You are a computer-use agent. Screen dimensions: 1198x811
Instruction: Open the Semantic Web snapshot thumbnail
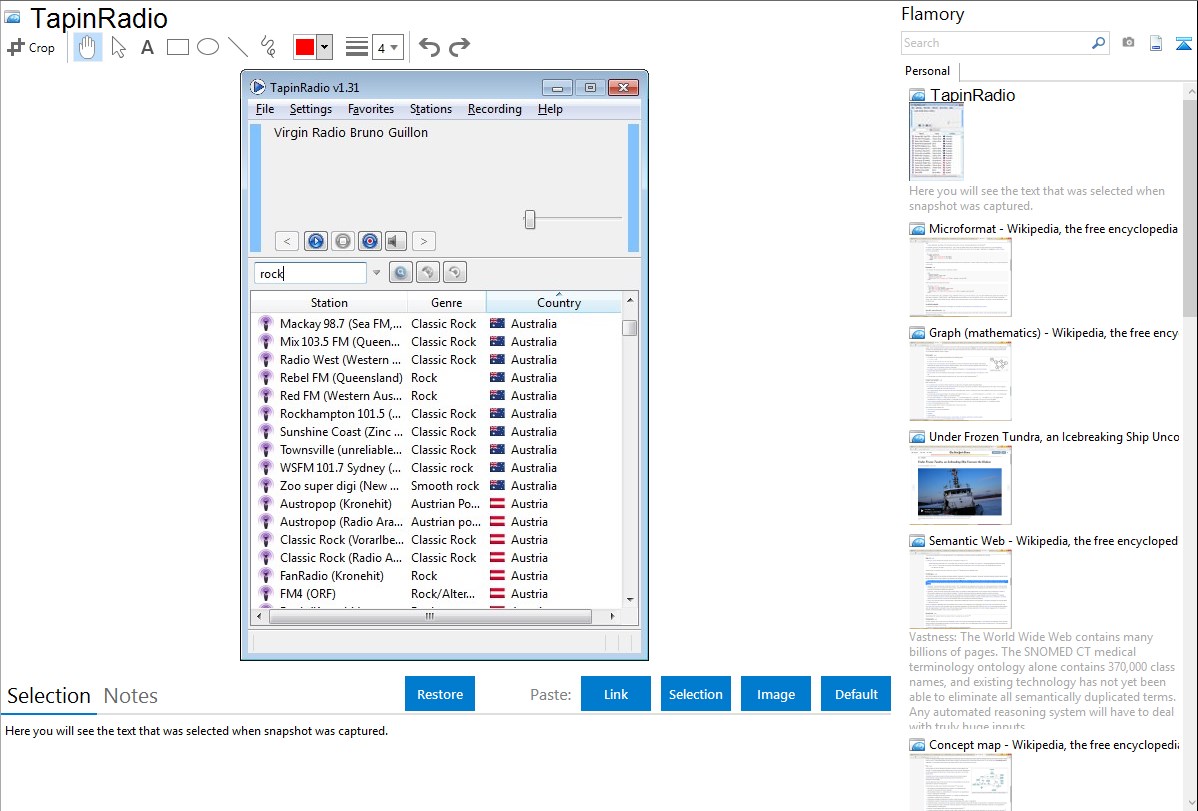coord(960,589)
